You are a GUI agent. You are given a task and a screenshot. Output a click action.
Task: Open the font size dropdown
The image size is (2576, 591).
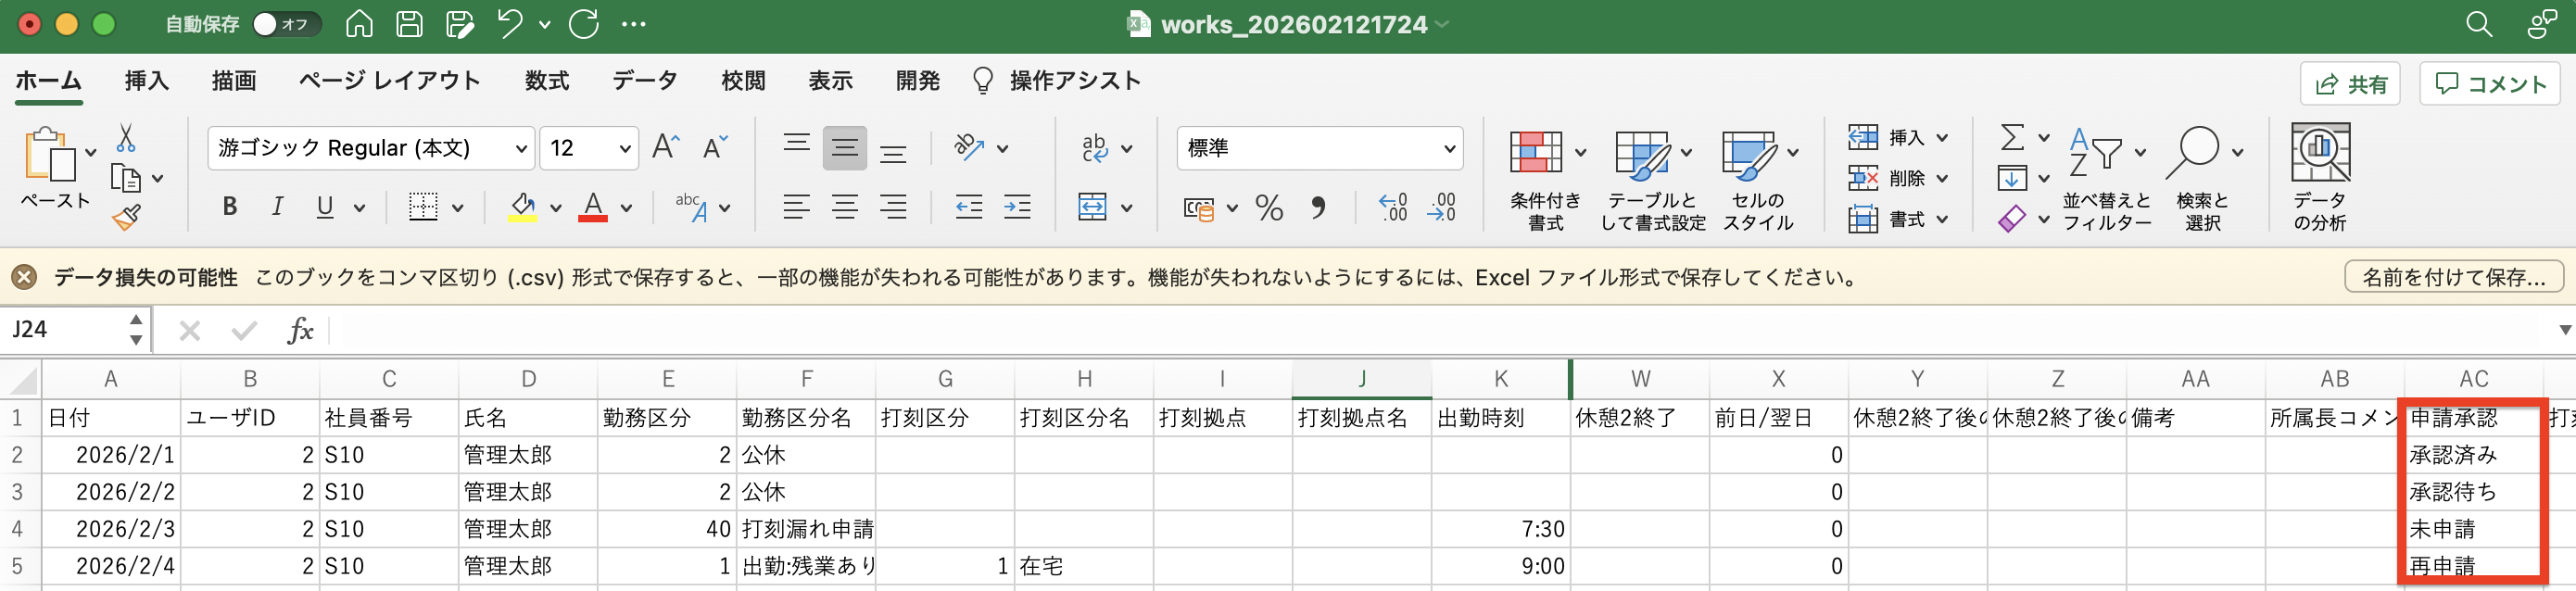click(x=625, y=149)
